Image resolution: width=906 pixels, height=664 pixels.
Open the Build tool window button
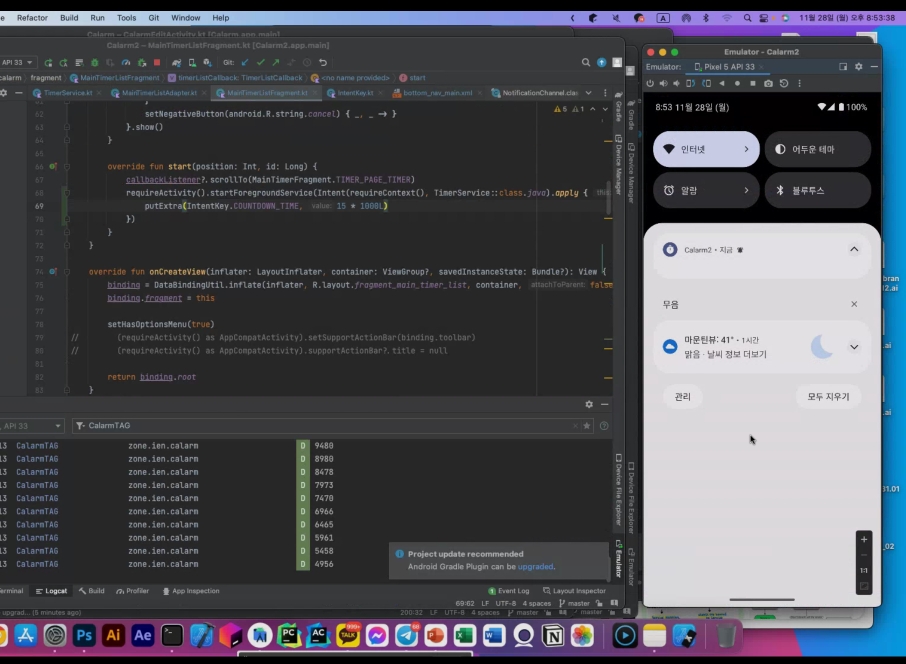pos(91,591)
